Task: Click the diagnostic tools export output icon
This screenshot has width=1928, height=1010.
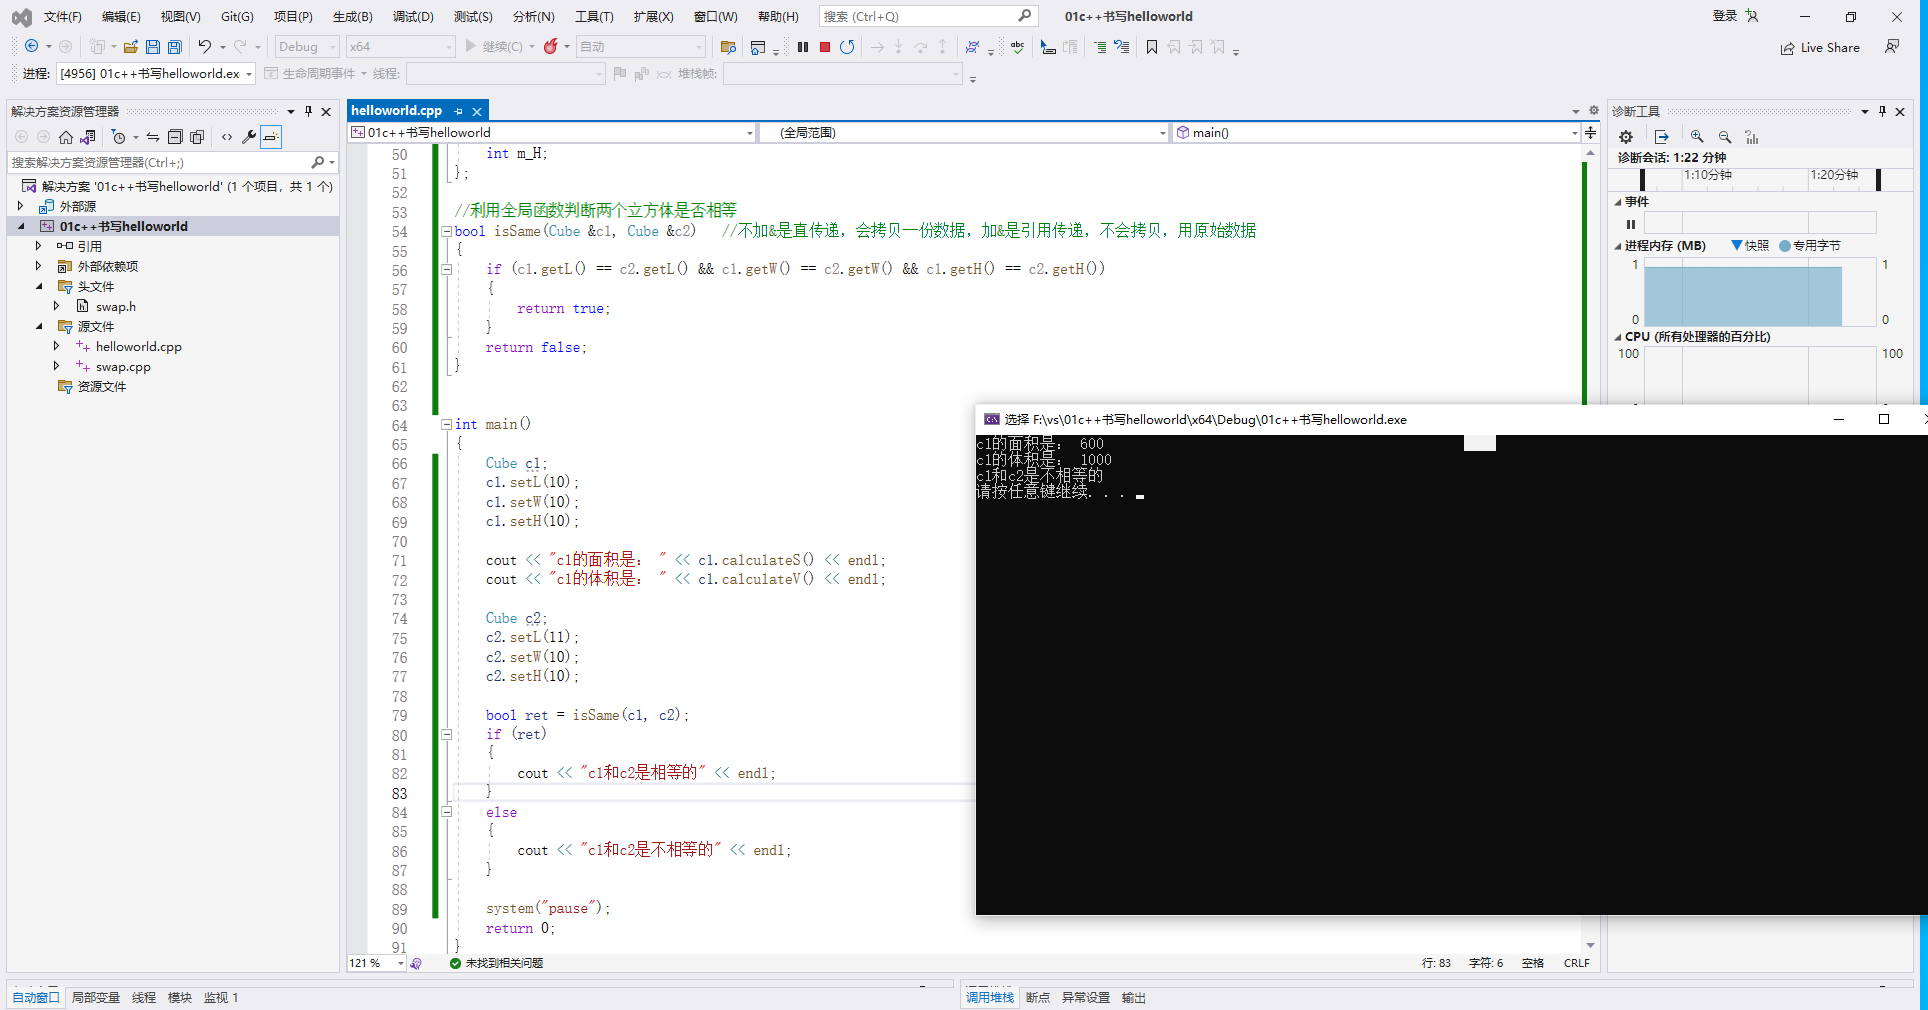Action: [1662, 137]
